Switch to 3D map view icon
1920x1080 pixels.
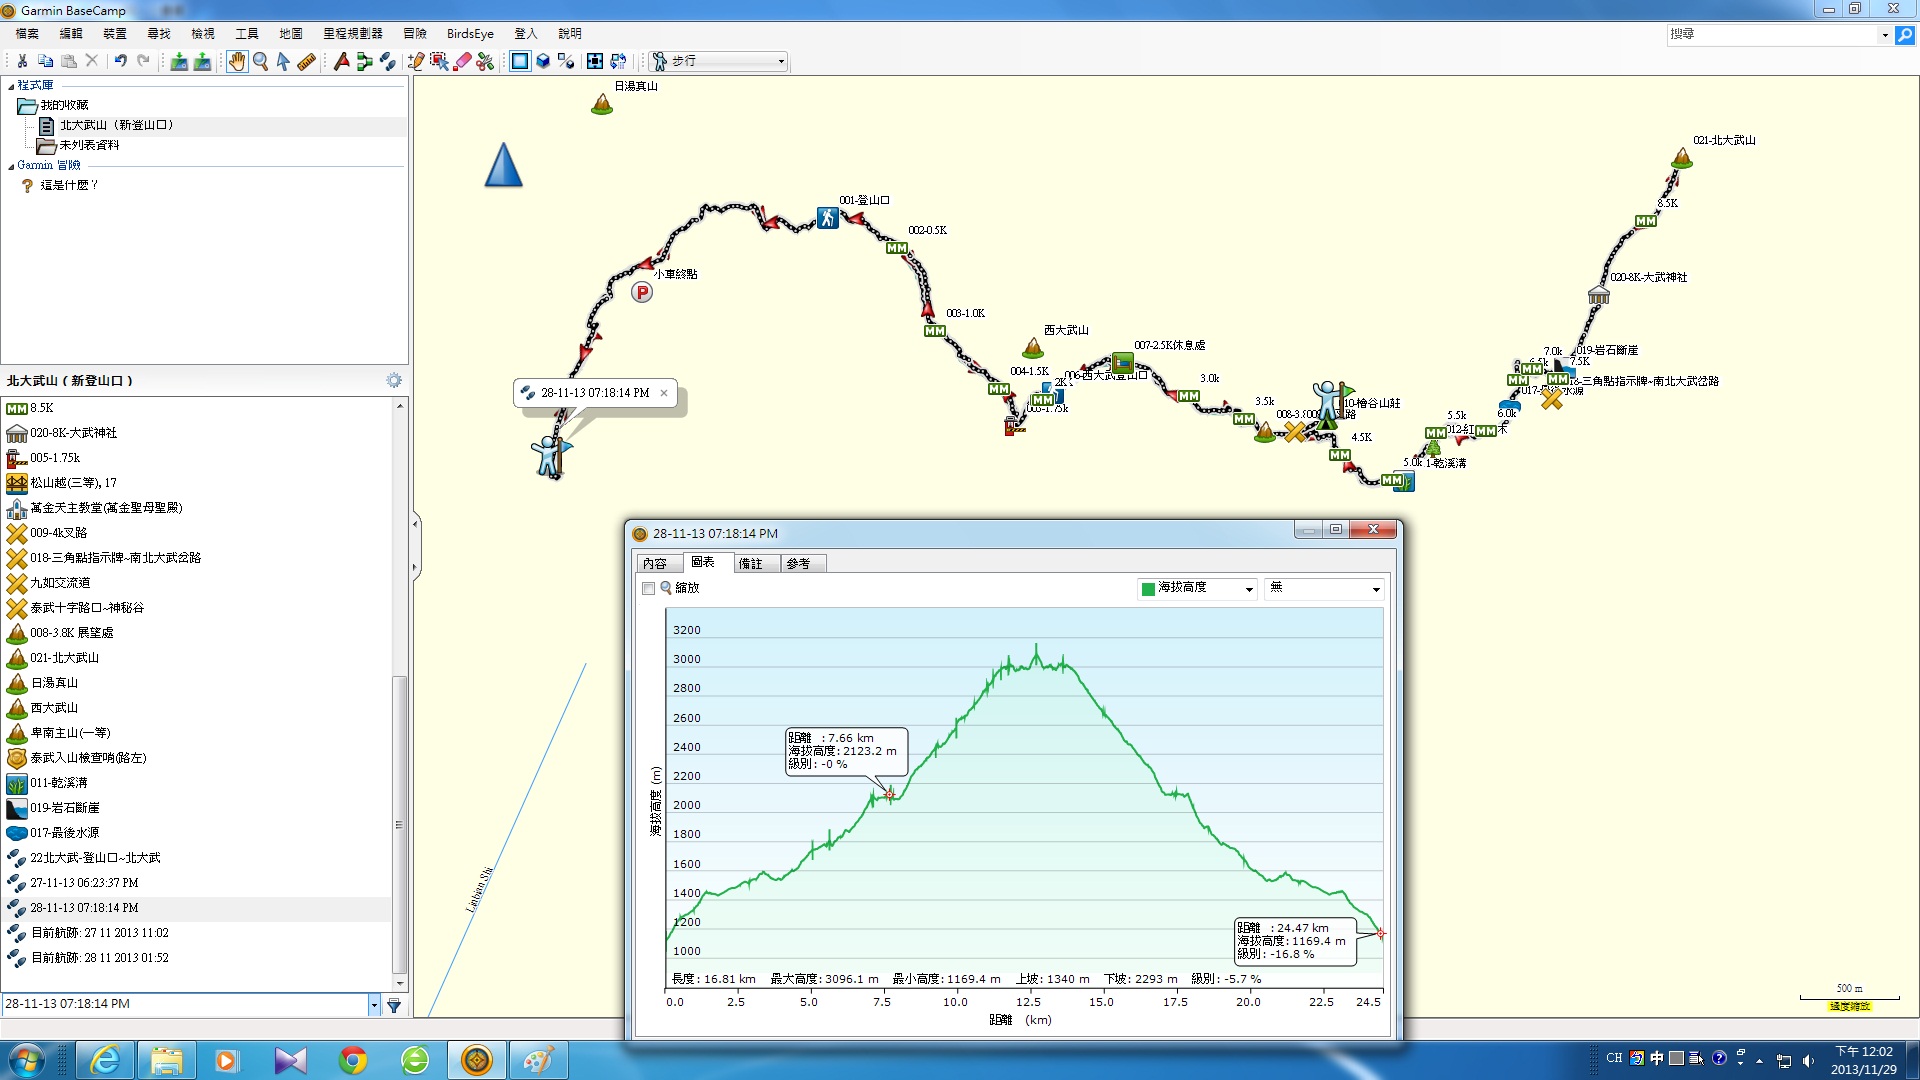tap(543, 61)
